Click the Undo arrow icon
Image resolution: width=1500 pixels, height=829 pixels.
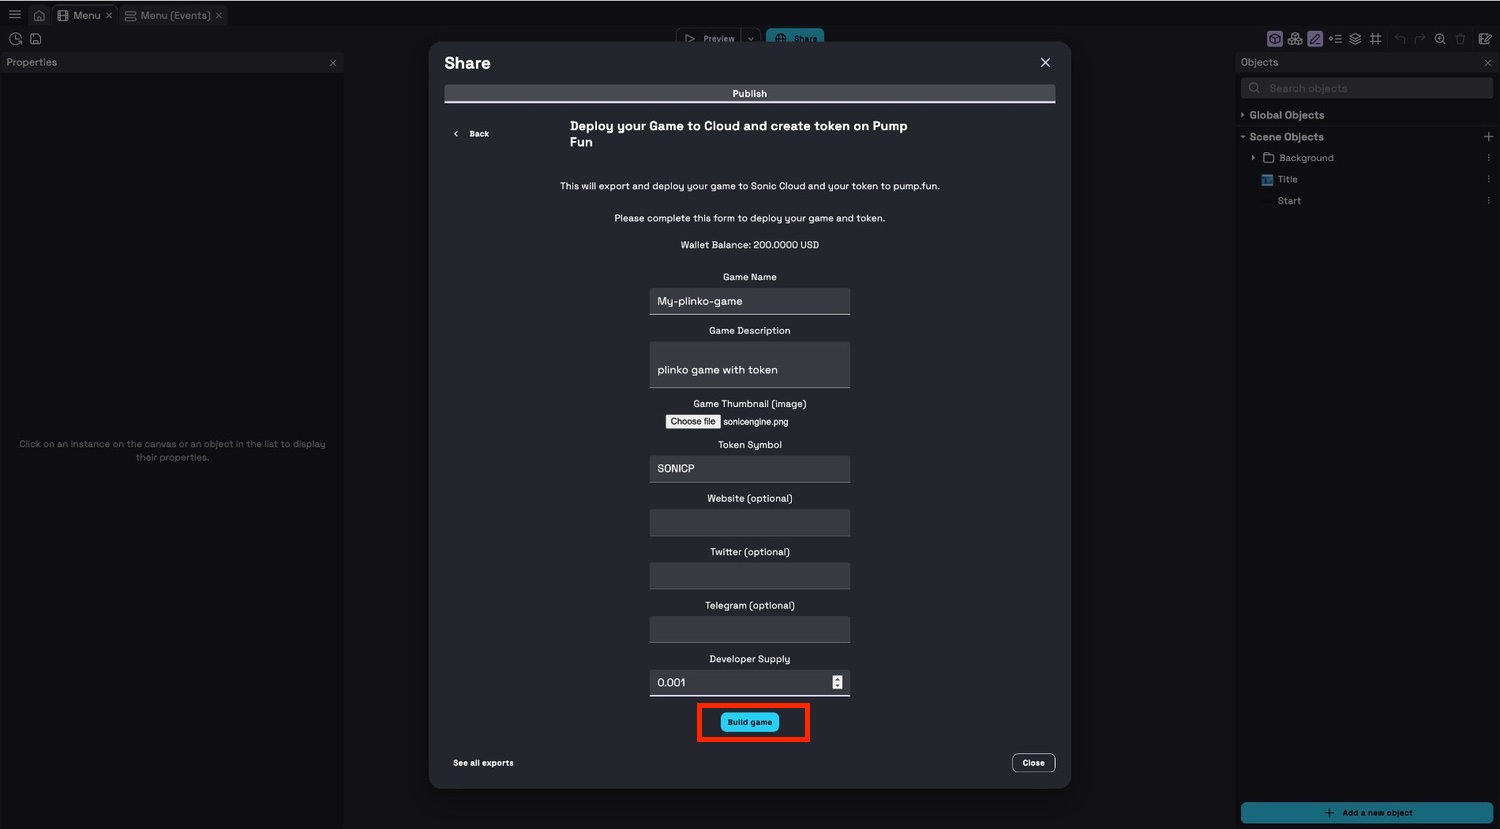point(1400,39)
